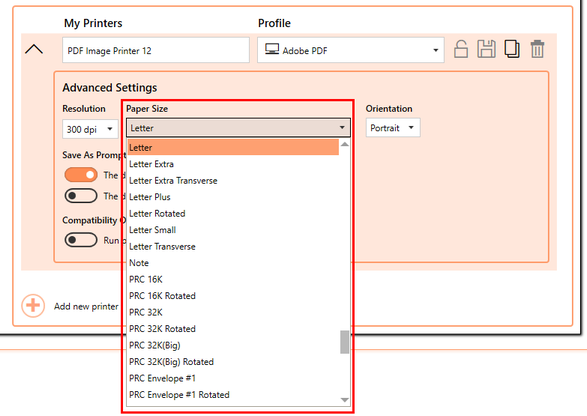Open the 300 dpi Resolution dropdown
587x416 pixels.
[x=90, y=129]
